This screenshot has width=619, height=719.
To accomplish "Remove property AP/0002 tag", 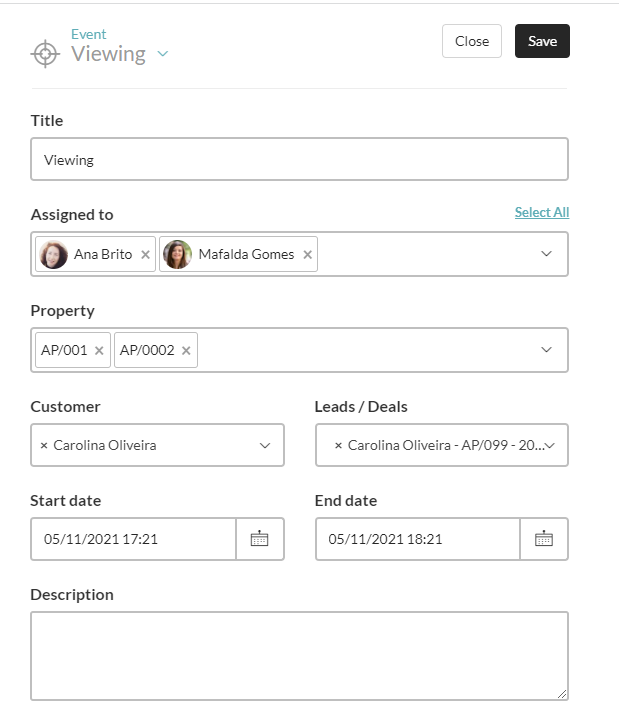I will 186,351.
